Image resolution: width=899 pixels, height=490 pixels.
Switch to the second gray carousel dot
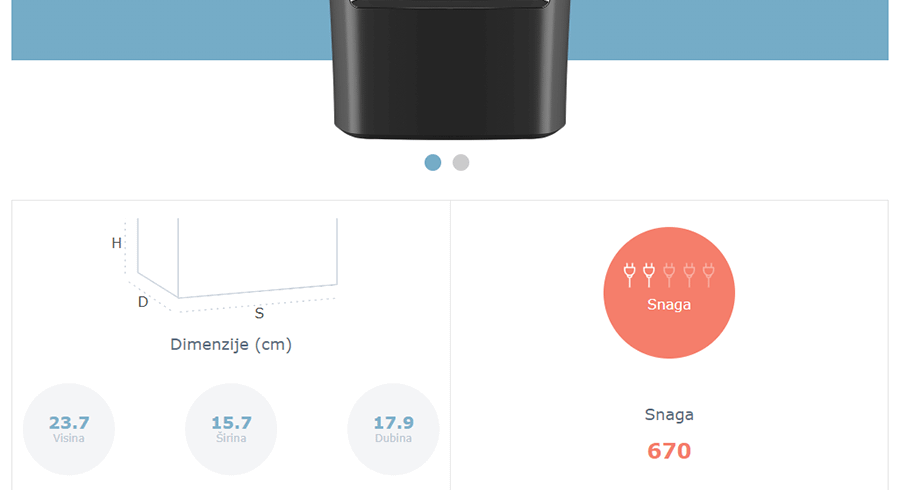pos(461,162)
